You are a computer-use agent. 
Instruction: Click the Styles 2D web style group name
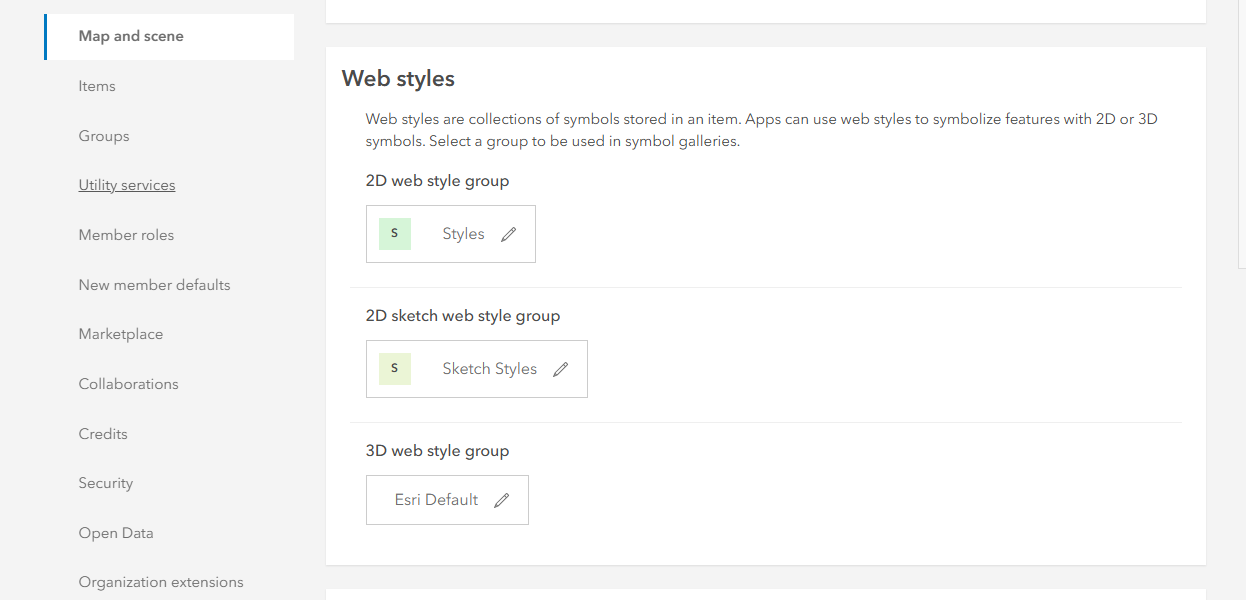coord(463,234)
